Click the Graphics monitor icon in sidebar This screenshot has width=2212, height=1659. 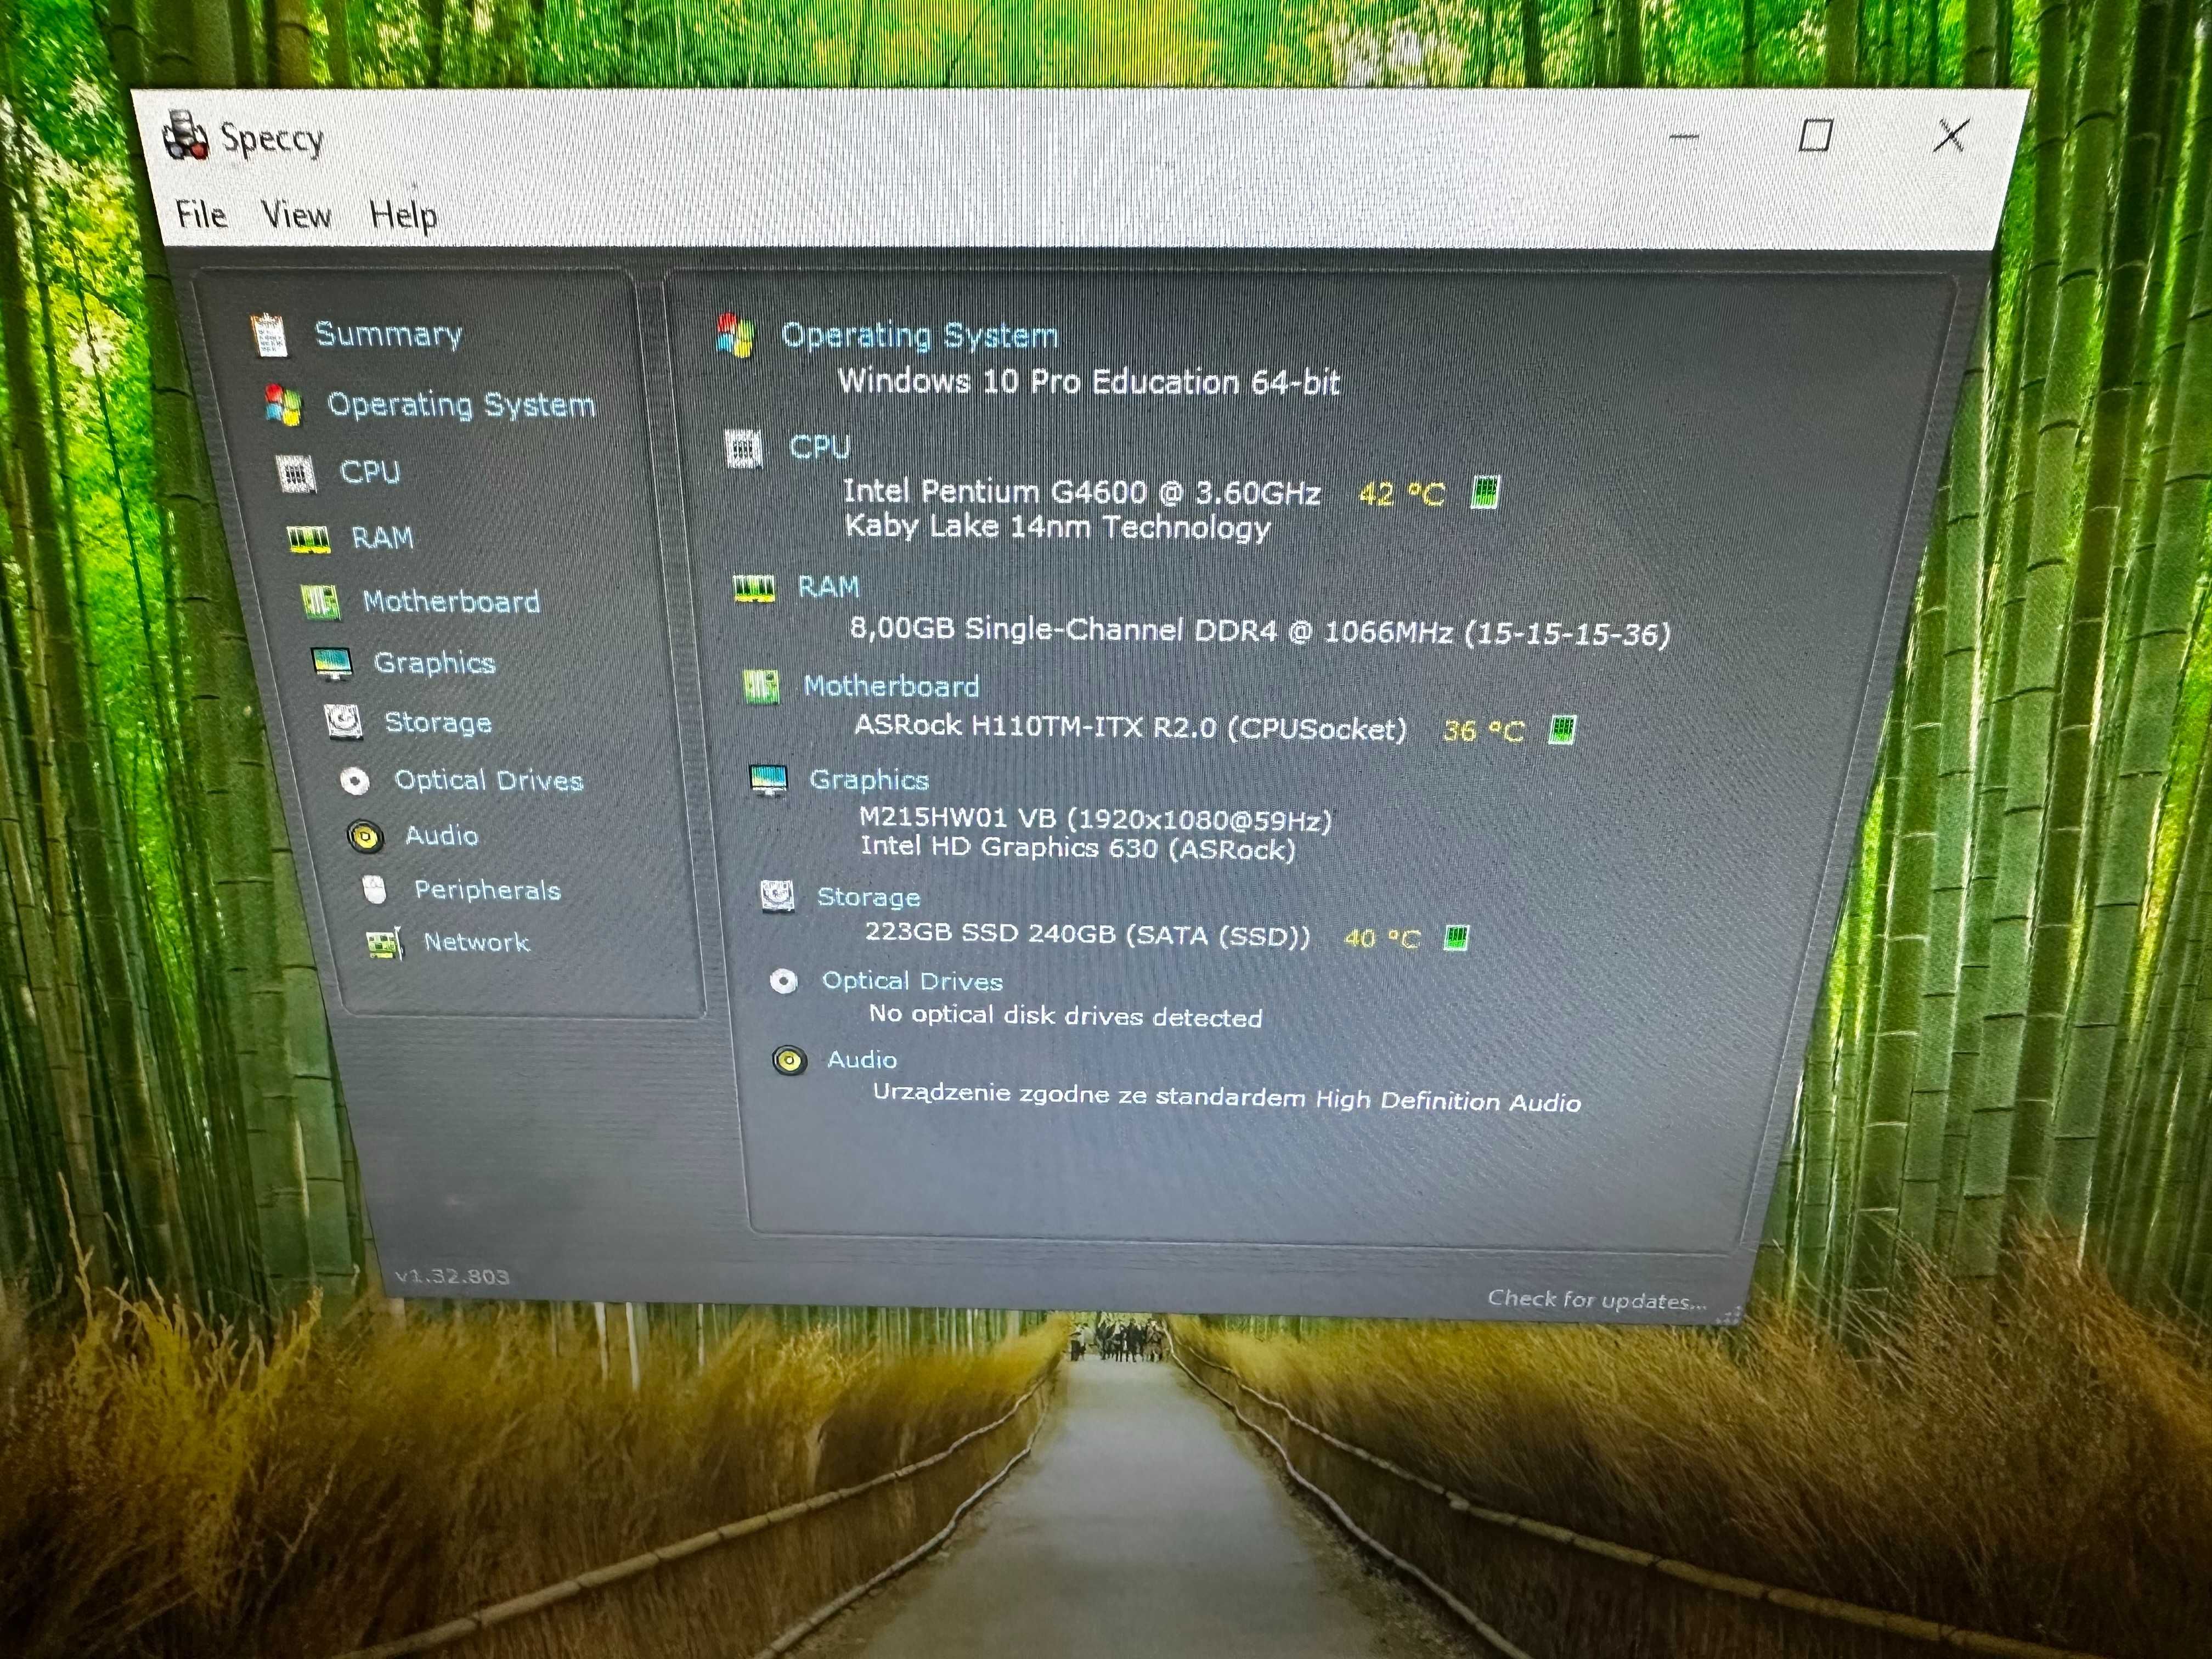[x=332, y=663]
